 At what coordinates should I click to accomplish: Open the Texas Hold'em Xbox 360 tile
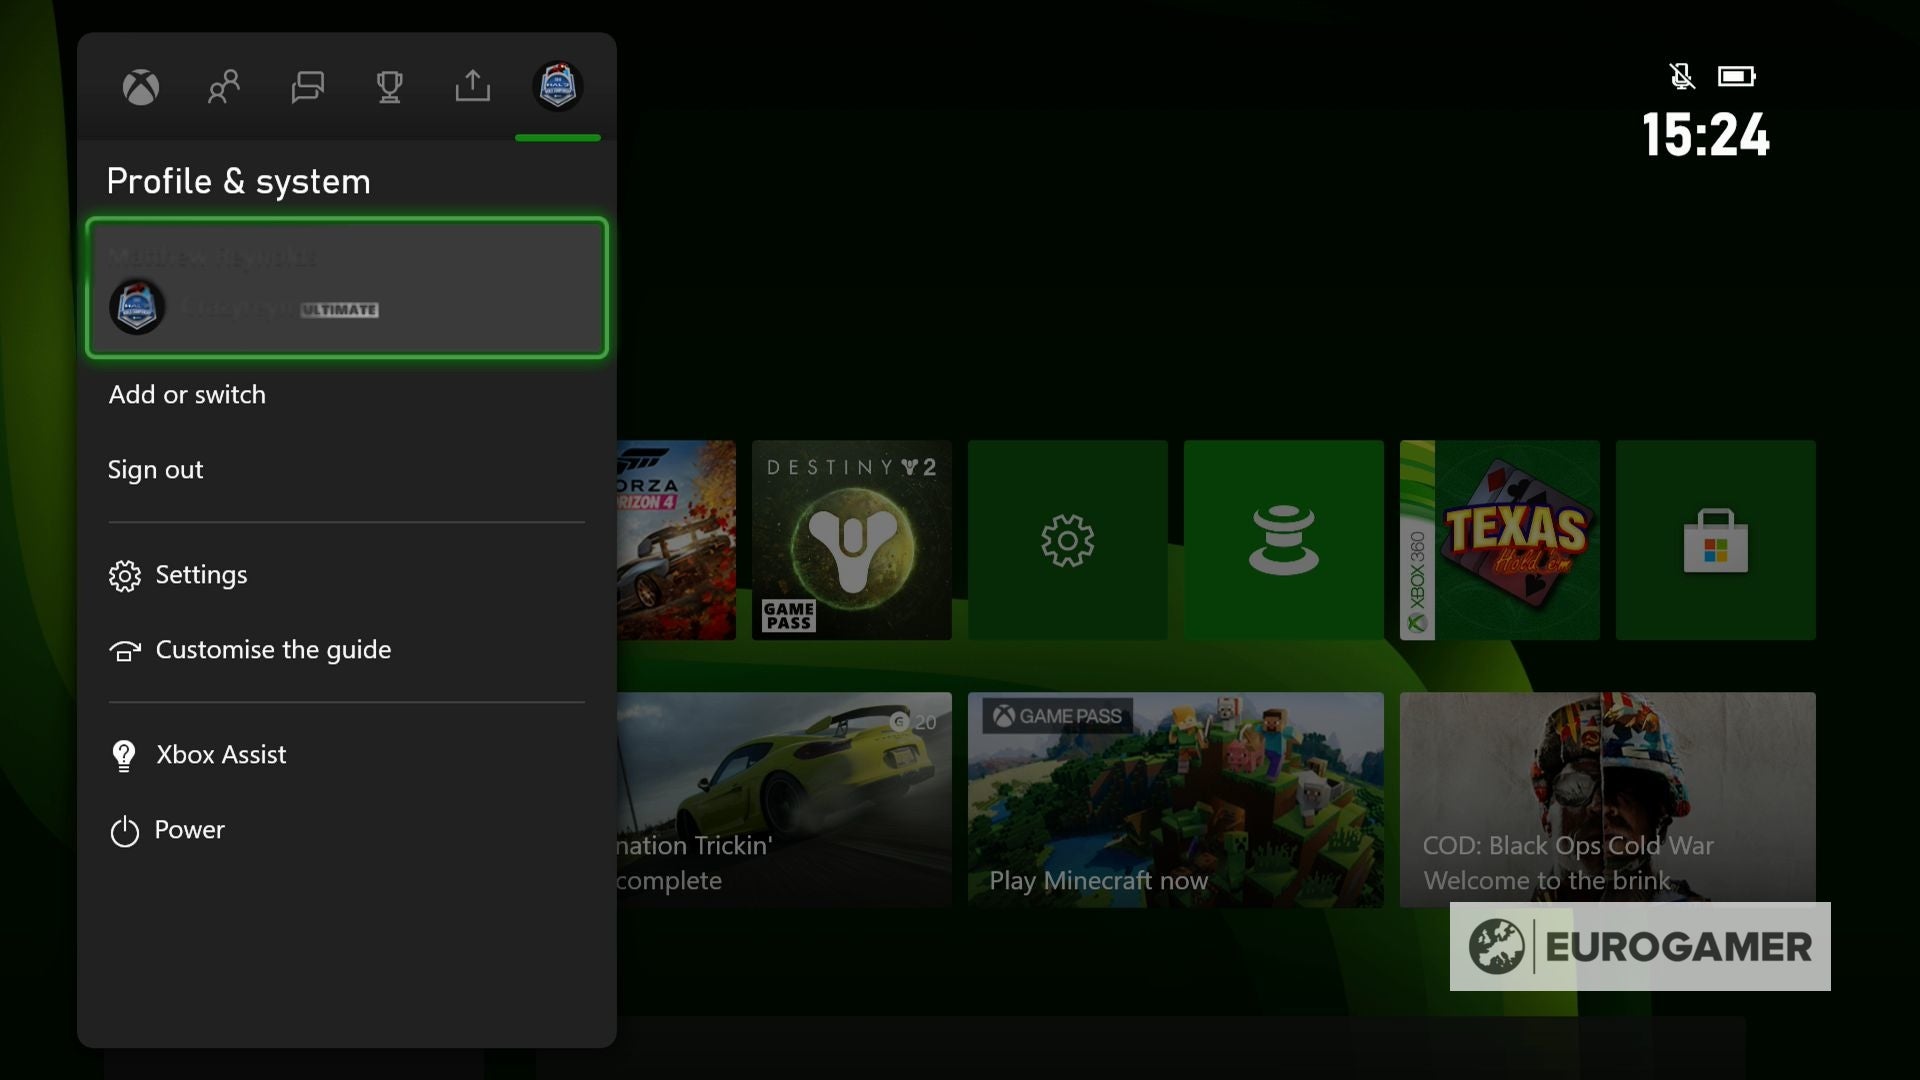tap(1499, 540)
